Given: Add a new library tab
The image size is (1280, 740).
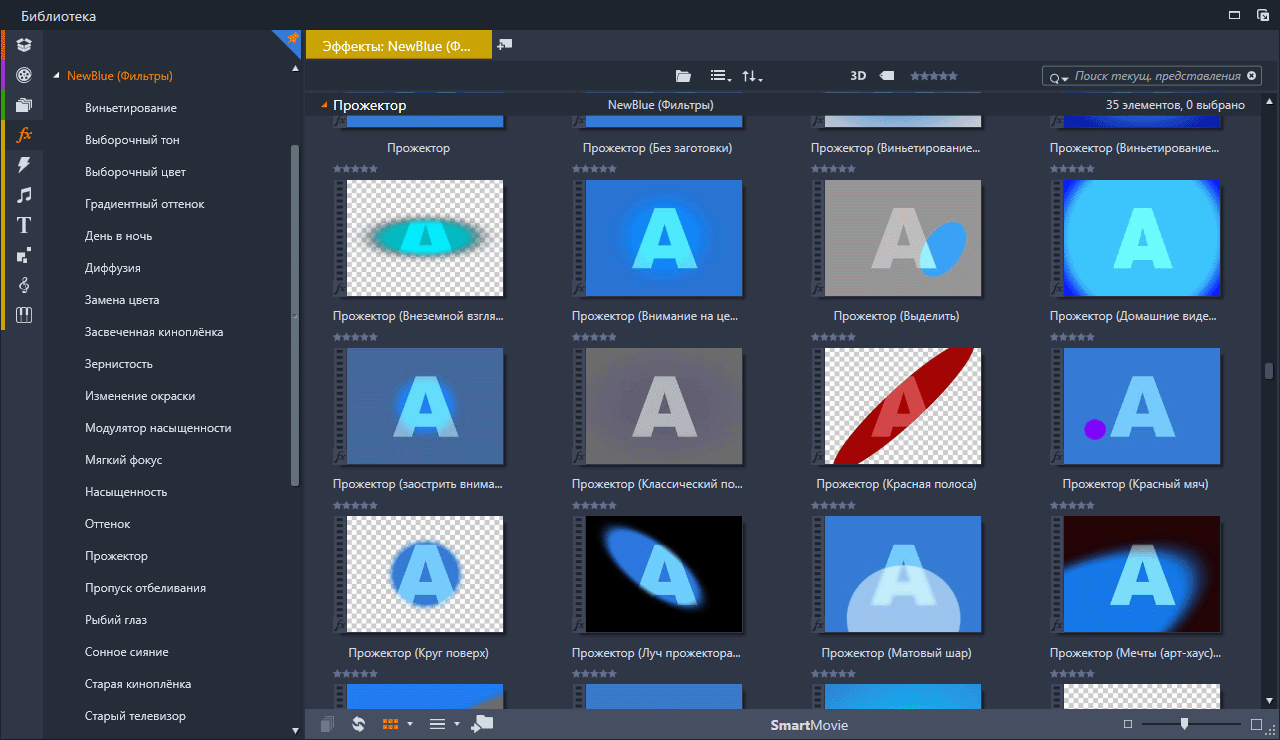Looking at the screenshot, I should [505, 45].
